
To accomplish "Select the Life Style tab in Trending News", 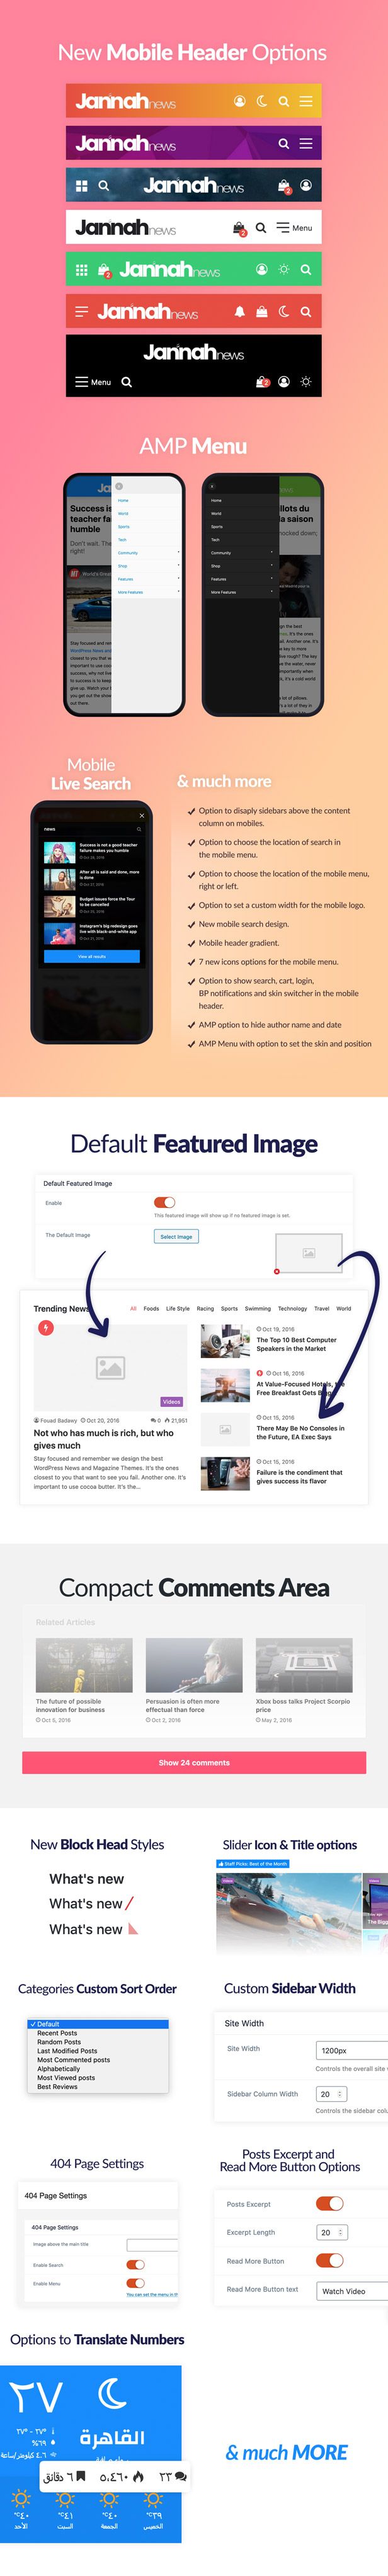I will click(177, 1308).
